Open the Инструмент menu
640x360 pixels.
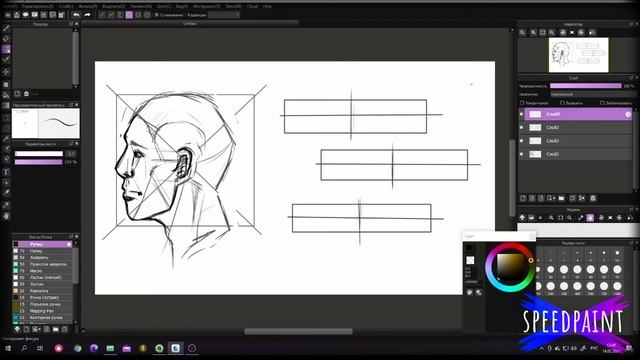point(207,7)
